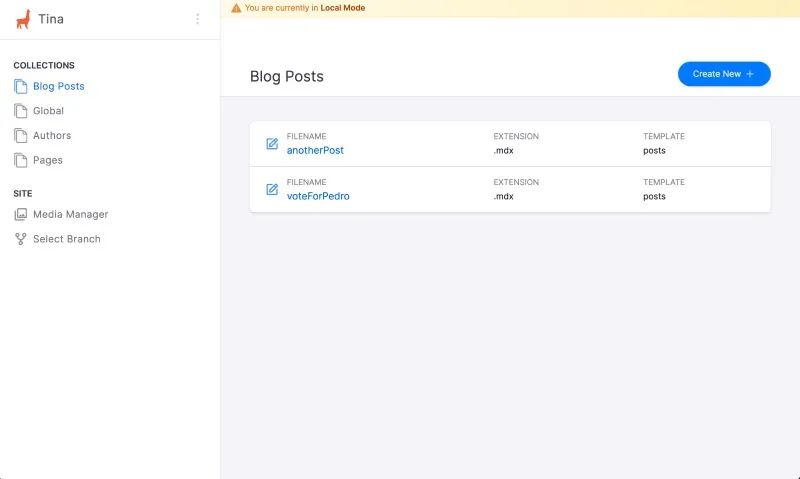Click the Authors collection document icon

pyautogui.click(x=20, y=136)
